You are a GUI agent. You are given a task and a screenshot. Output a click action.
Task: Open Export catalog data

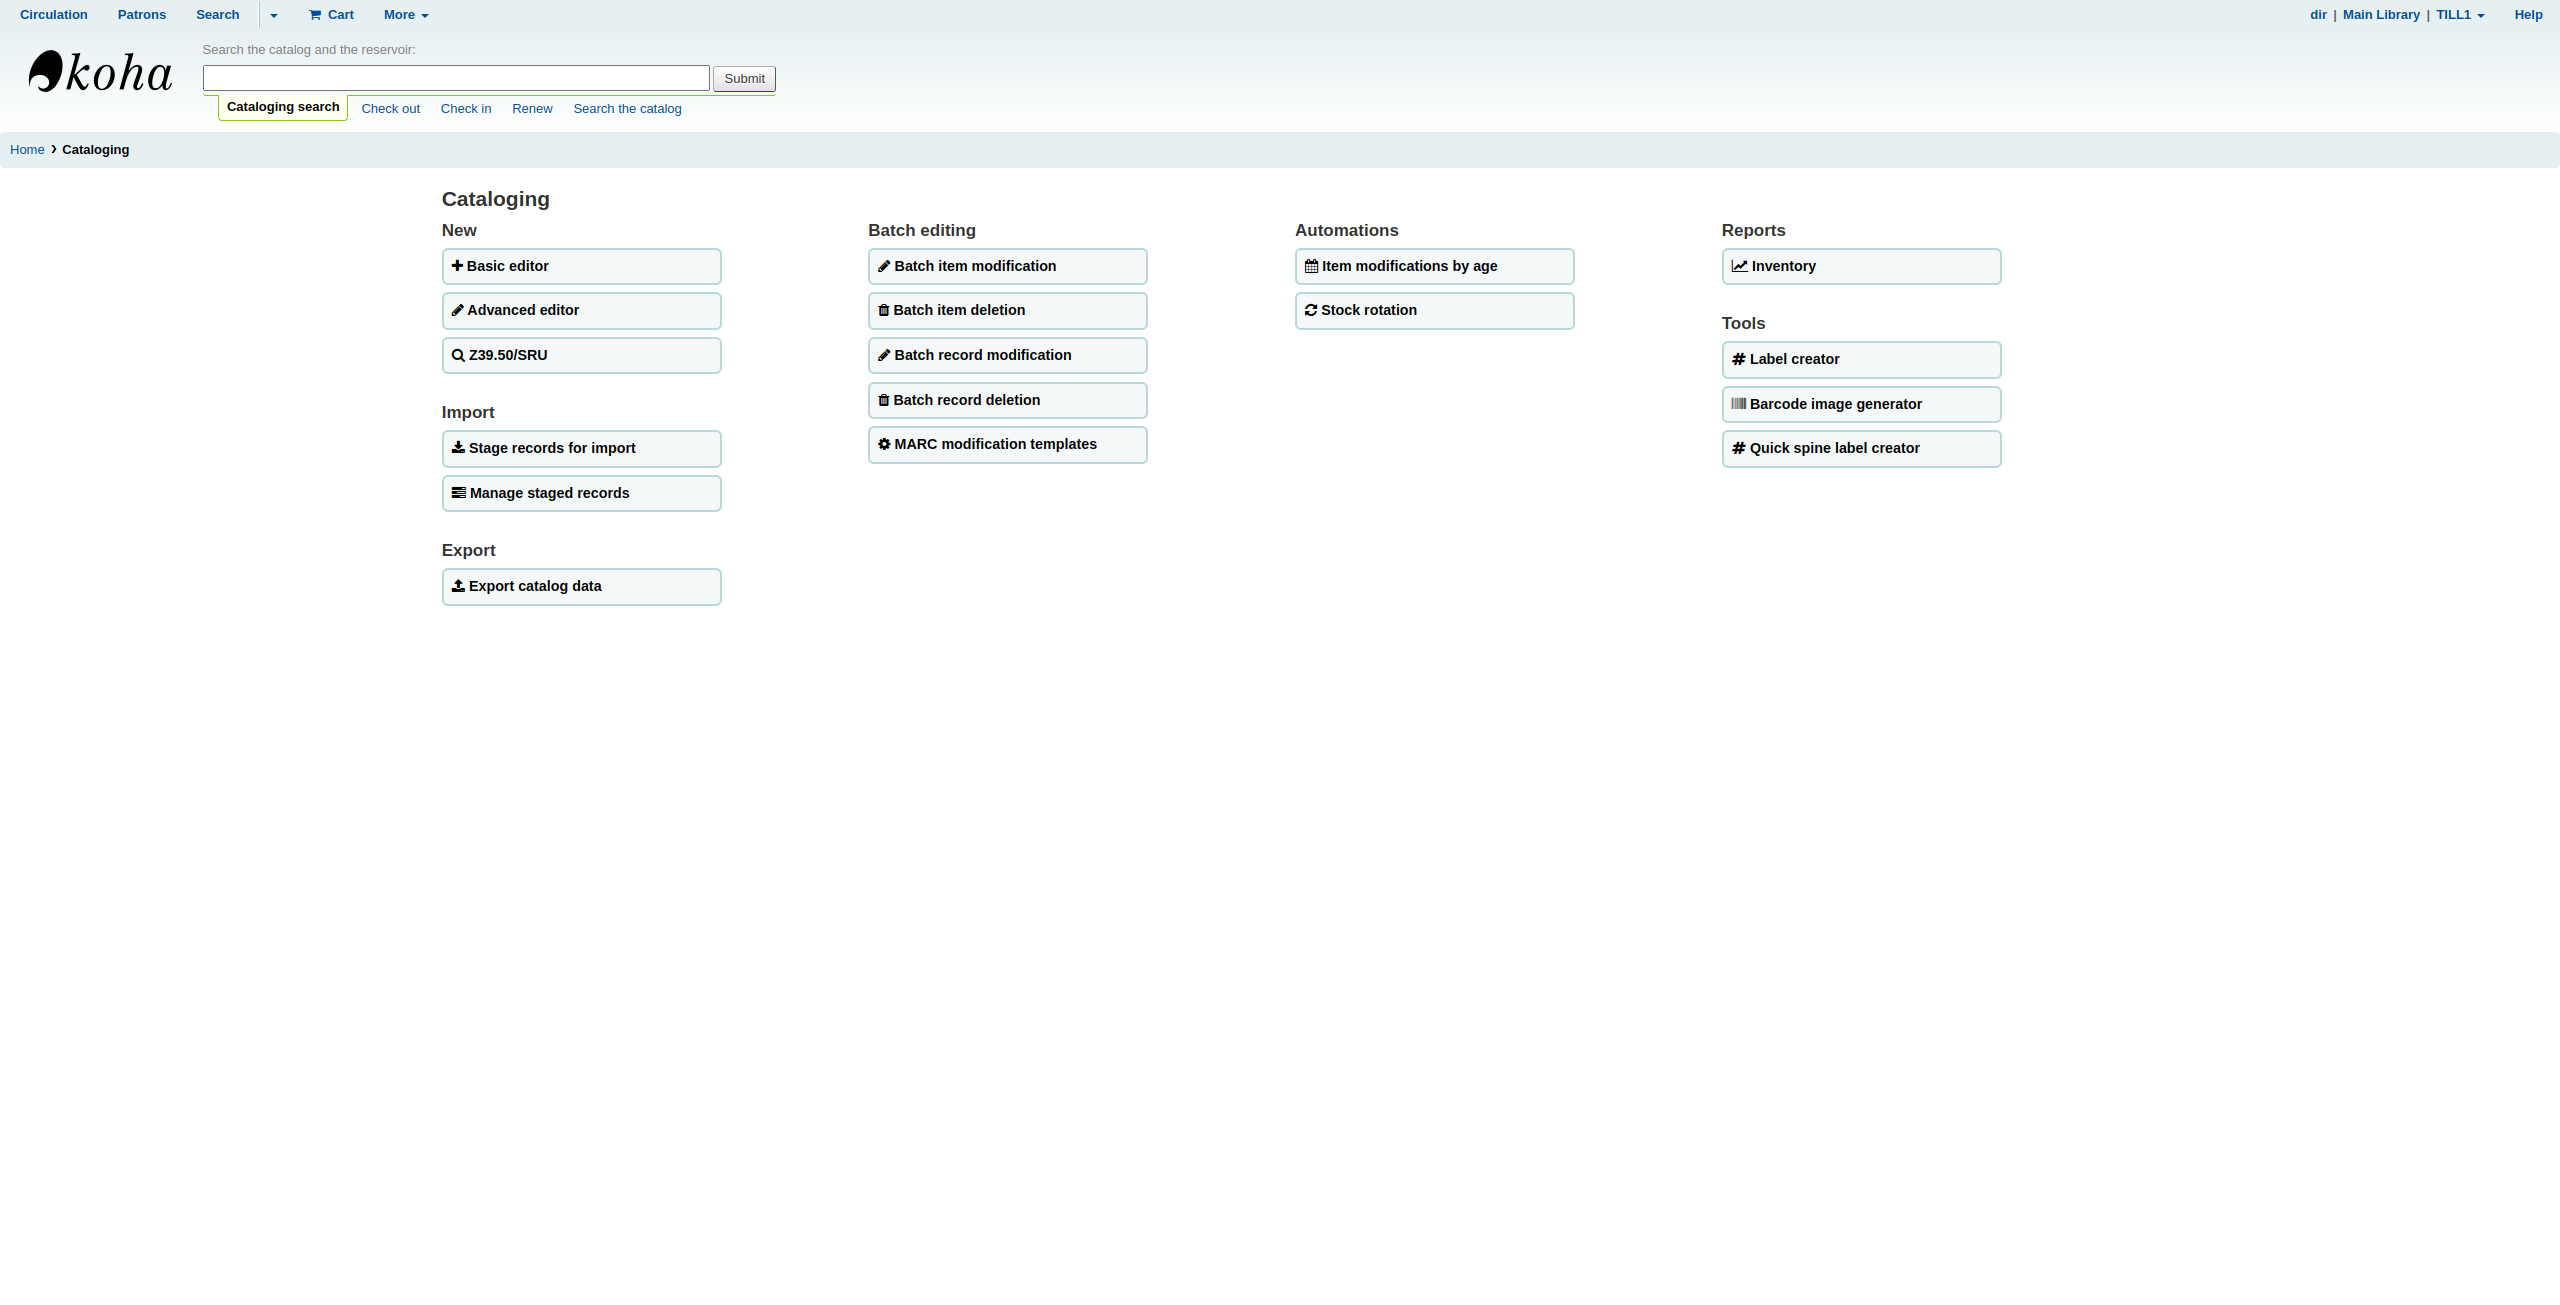(581, 586)
